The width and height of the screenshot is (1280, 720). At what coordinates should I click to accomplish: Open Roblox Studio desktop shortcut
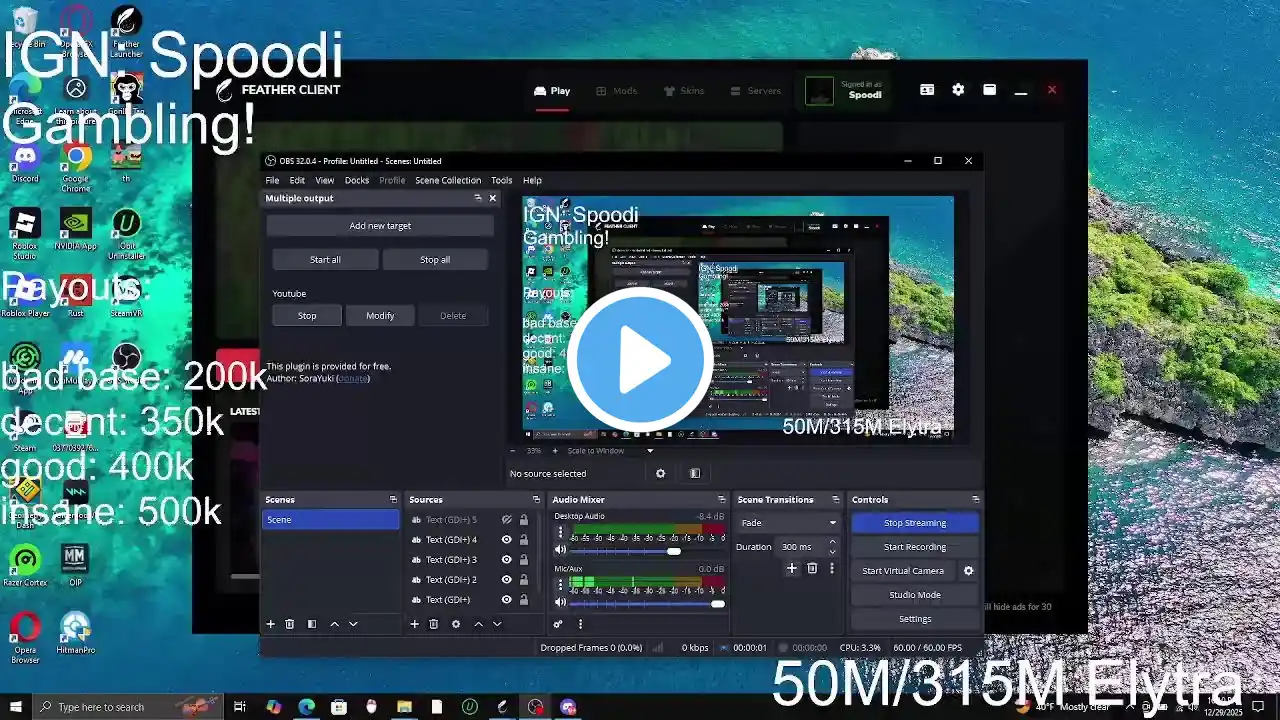pos(25,233)
